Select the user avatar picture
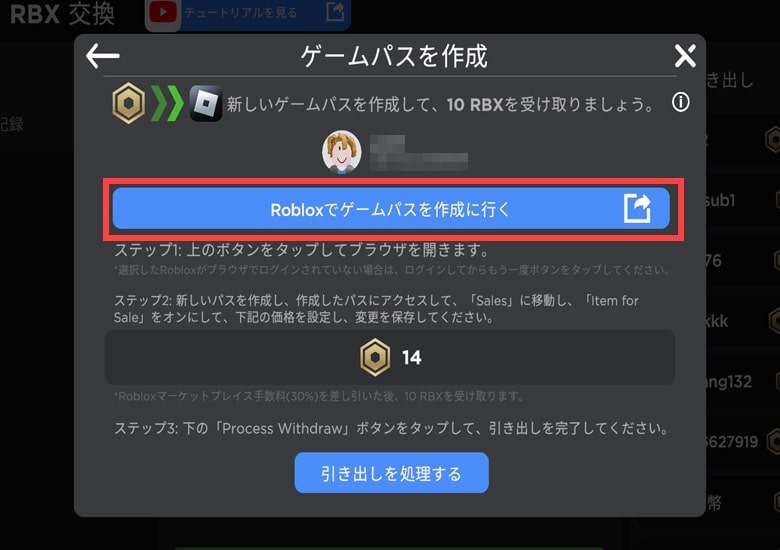The height and width of the screenshot is (550, 780). (x=341, y=152)
